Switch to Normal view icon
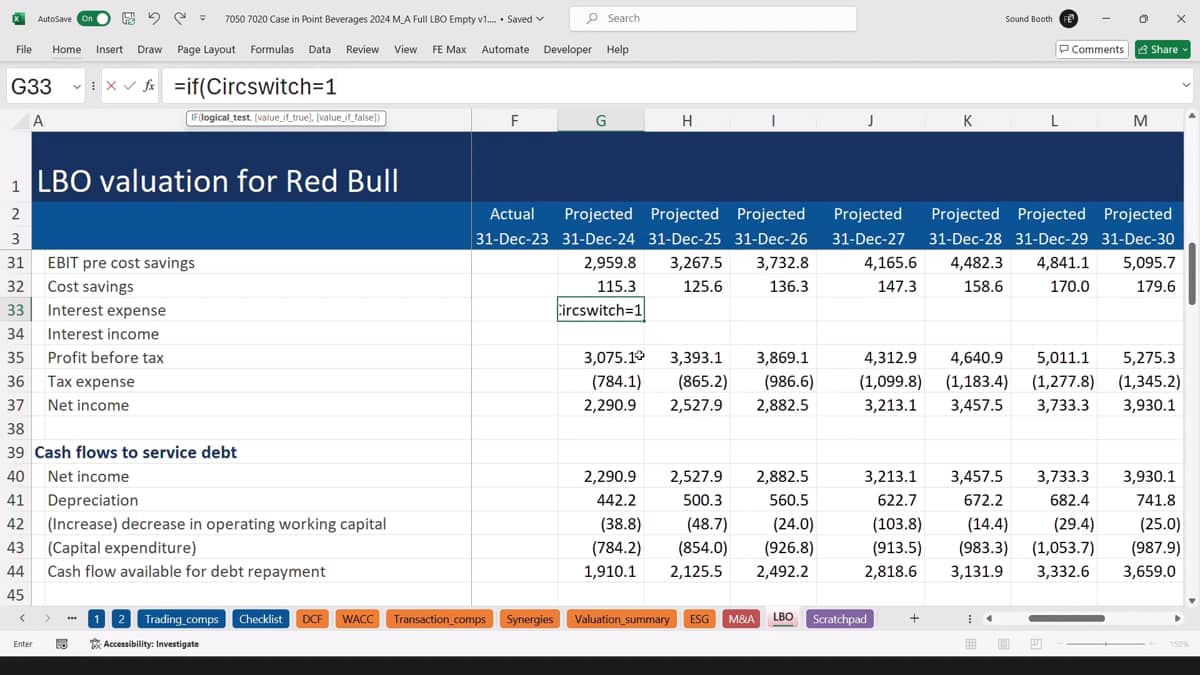1200x675 pixels. (x=970, y=644)
